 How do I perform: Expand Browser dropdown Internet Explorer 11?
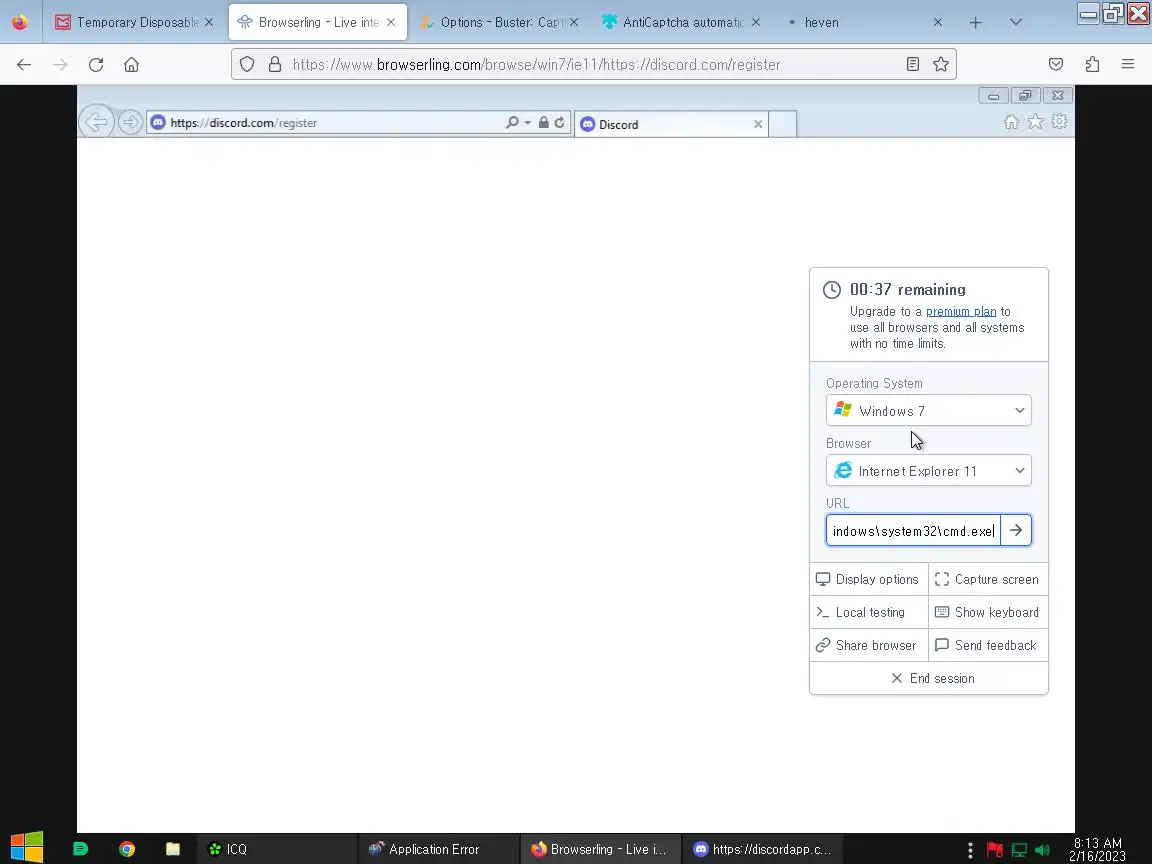pos(929,471)
